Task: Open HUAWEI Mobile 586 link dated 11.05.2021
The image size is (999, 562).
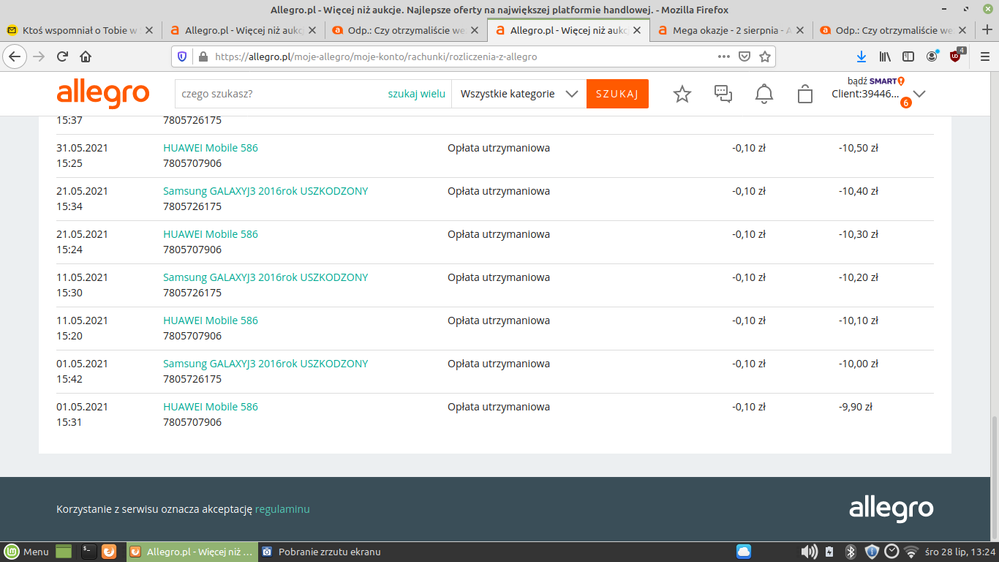Action: [210, 321]
